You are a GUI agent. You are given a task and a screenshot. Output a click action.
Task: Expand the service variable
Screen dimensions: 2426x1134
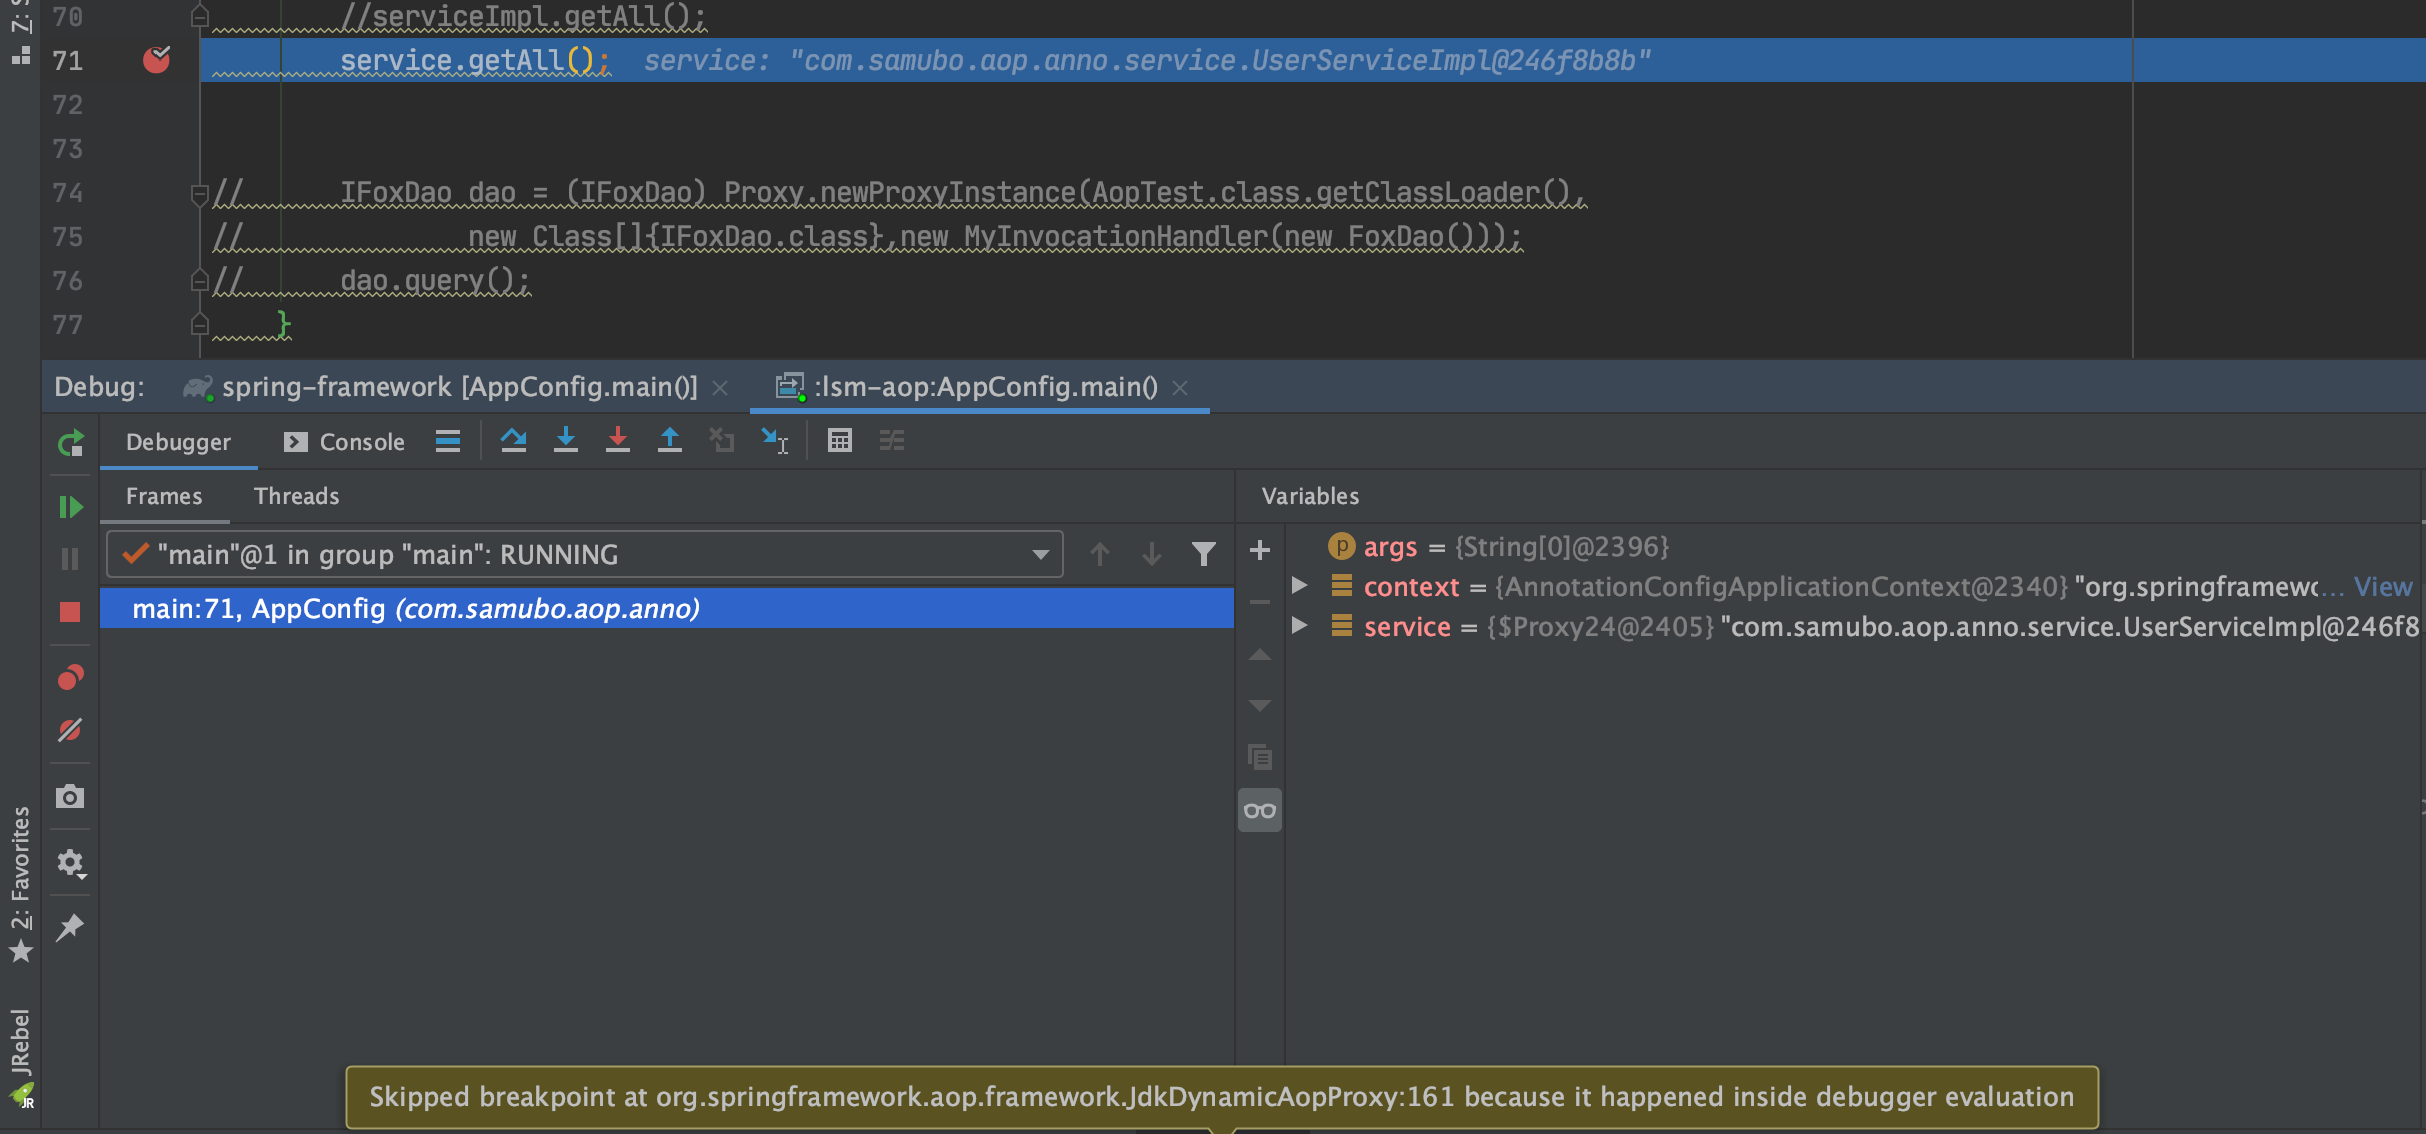pos(1300,626)
